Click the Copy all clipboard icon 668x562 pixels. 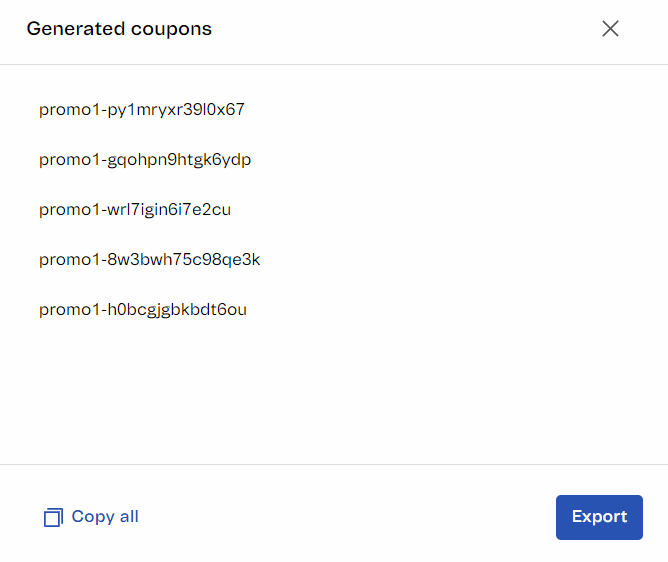(53, 517)
